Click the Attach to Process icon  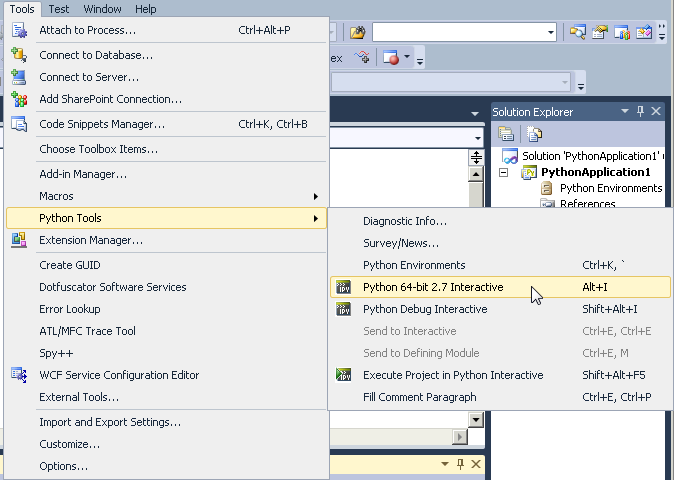pos(19,31)
